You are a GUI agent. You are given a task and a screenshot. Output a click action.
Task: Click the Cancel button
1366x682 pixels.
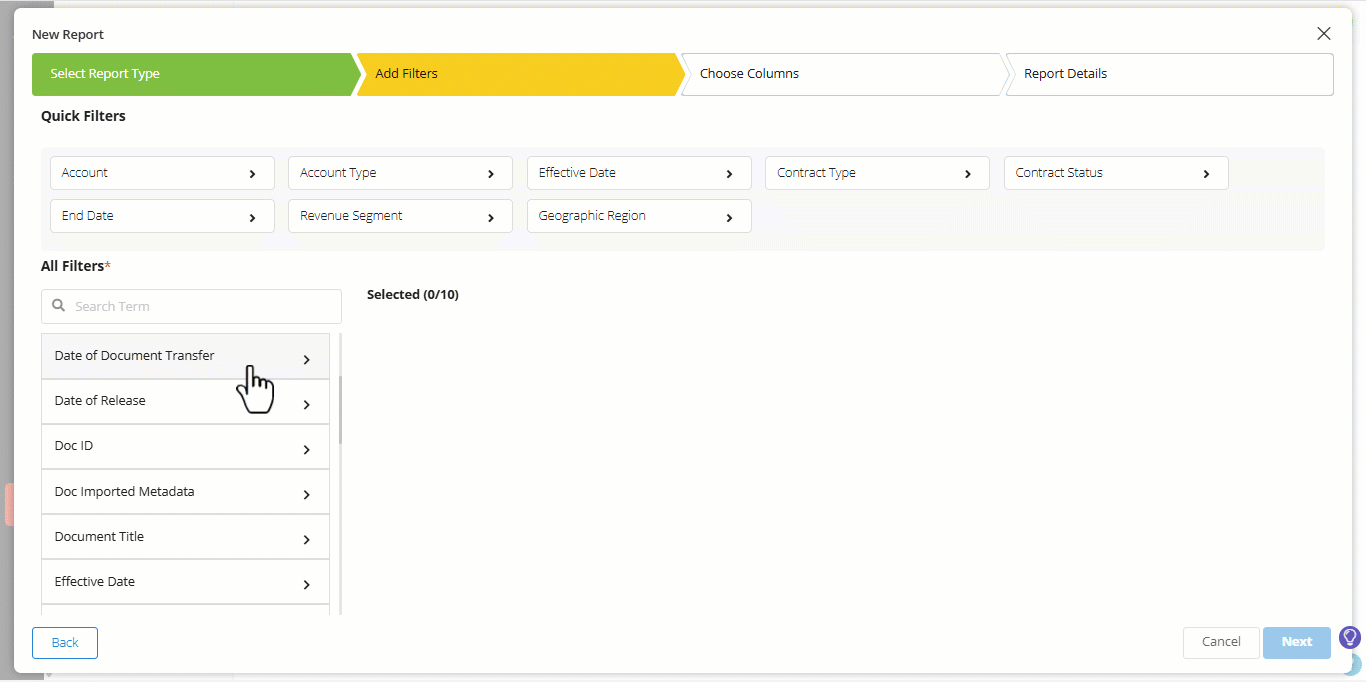tap(1221, 642)
